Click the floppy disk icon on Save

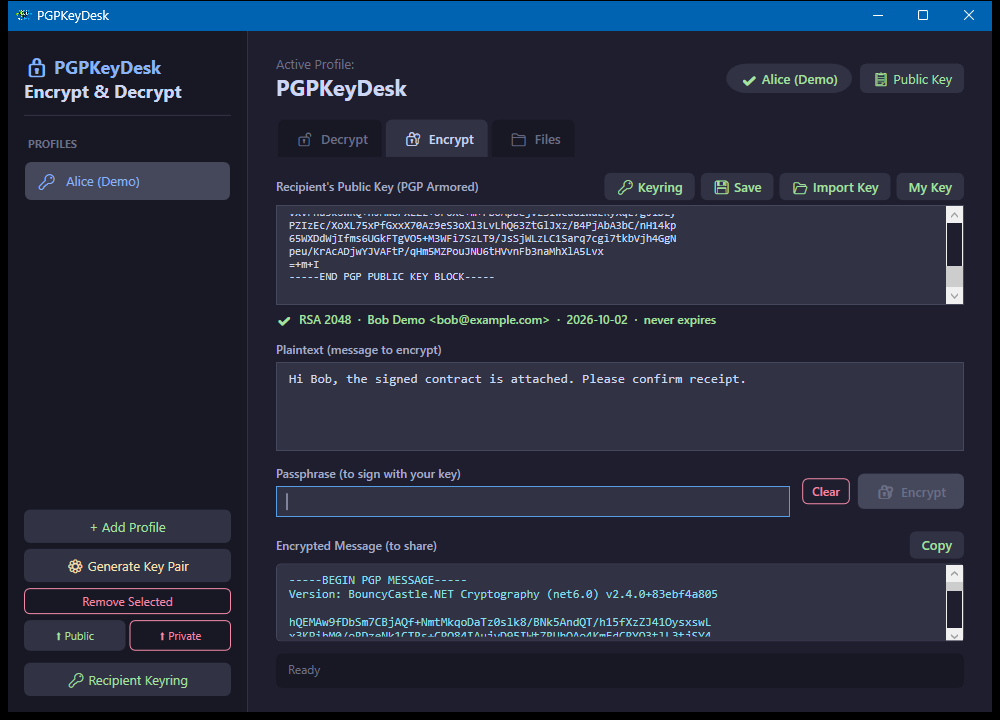pos(721,187)
